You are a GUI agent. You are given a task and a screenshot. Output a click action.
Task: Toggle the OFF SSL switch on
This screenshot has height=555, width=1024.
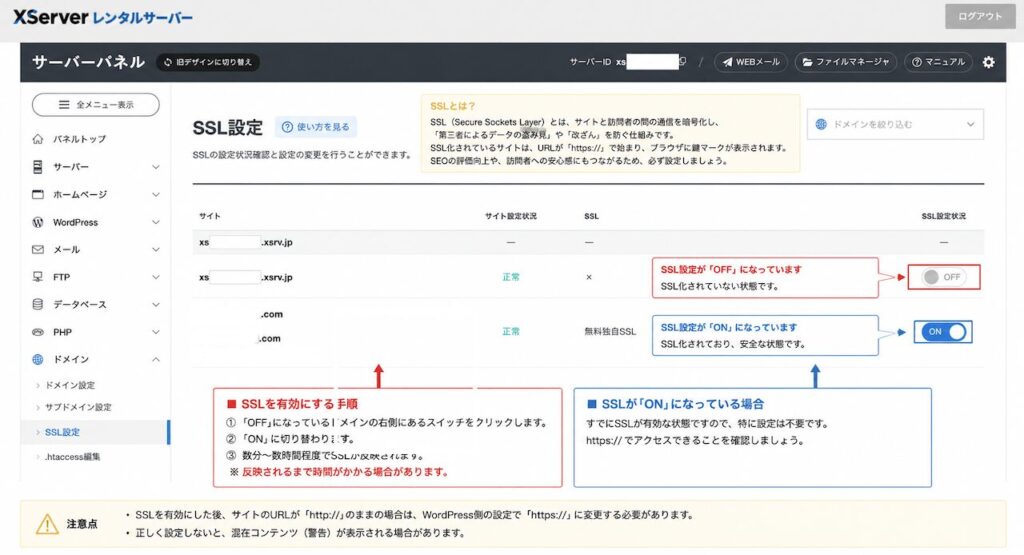(x=944, y=277)
